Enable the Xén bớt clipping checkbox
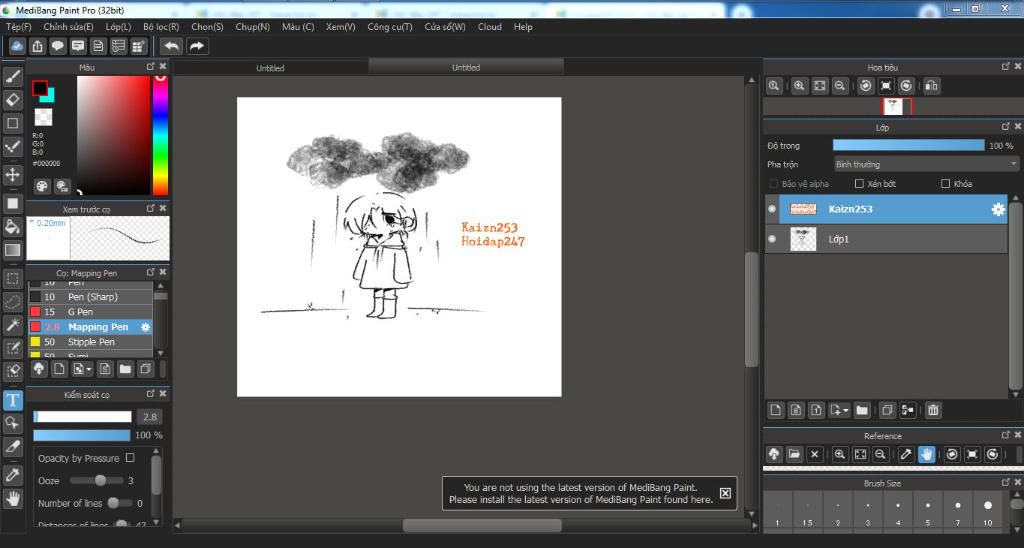The width and height of the screenshot is (1024, 548). click(859, 184)
